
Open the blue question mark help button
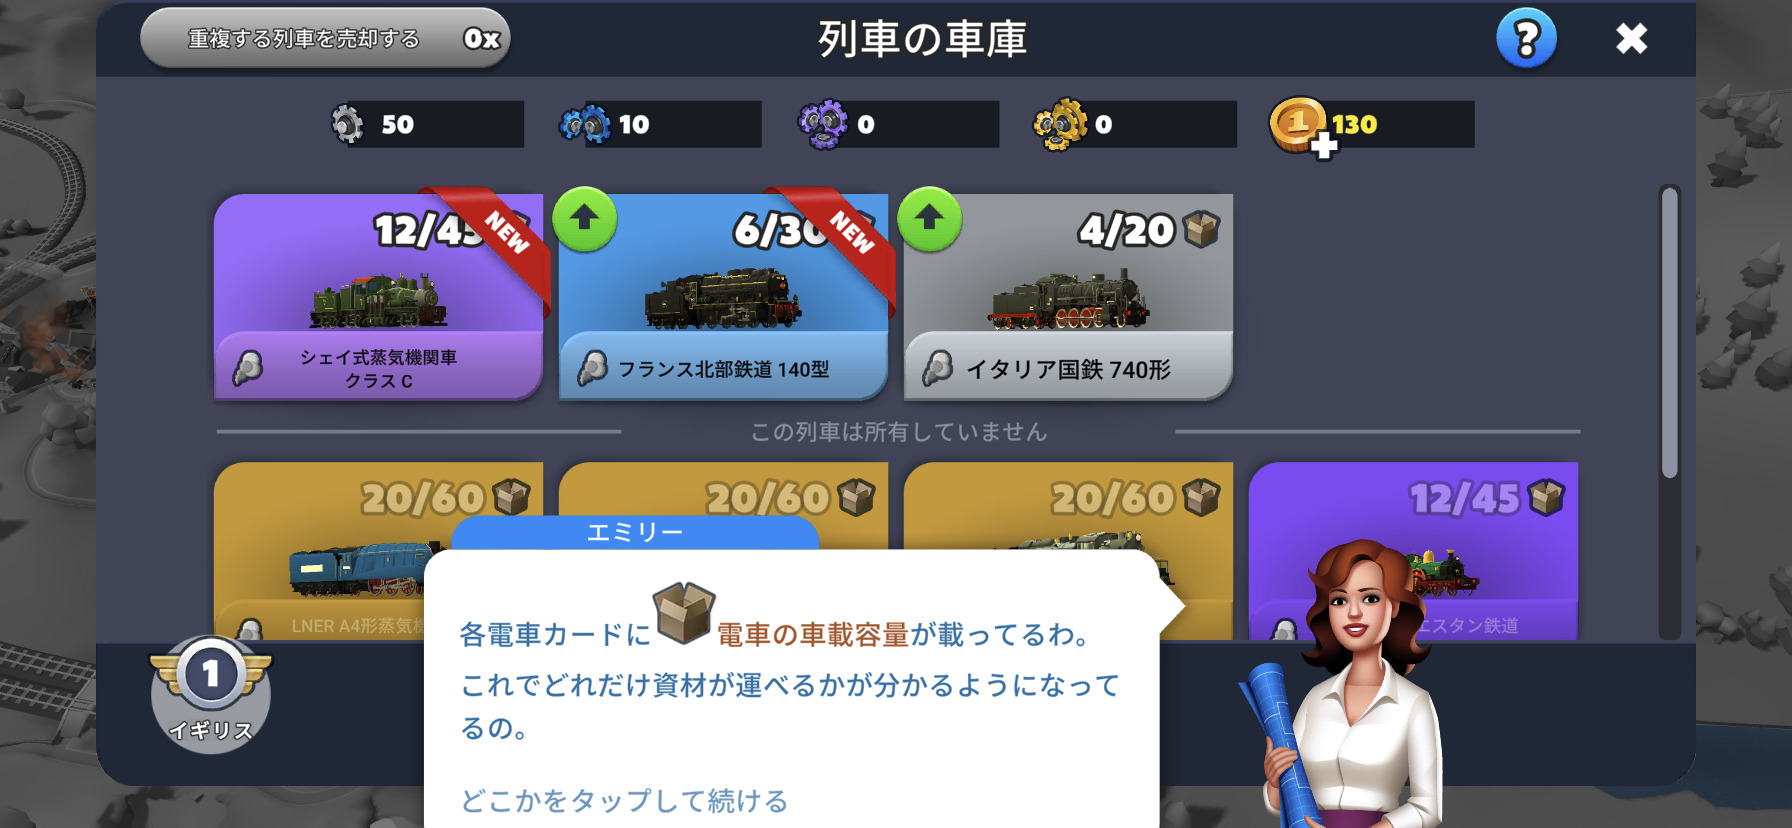click(x=1526, y=39)
